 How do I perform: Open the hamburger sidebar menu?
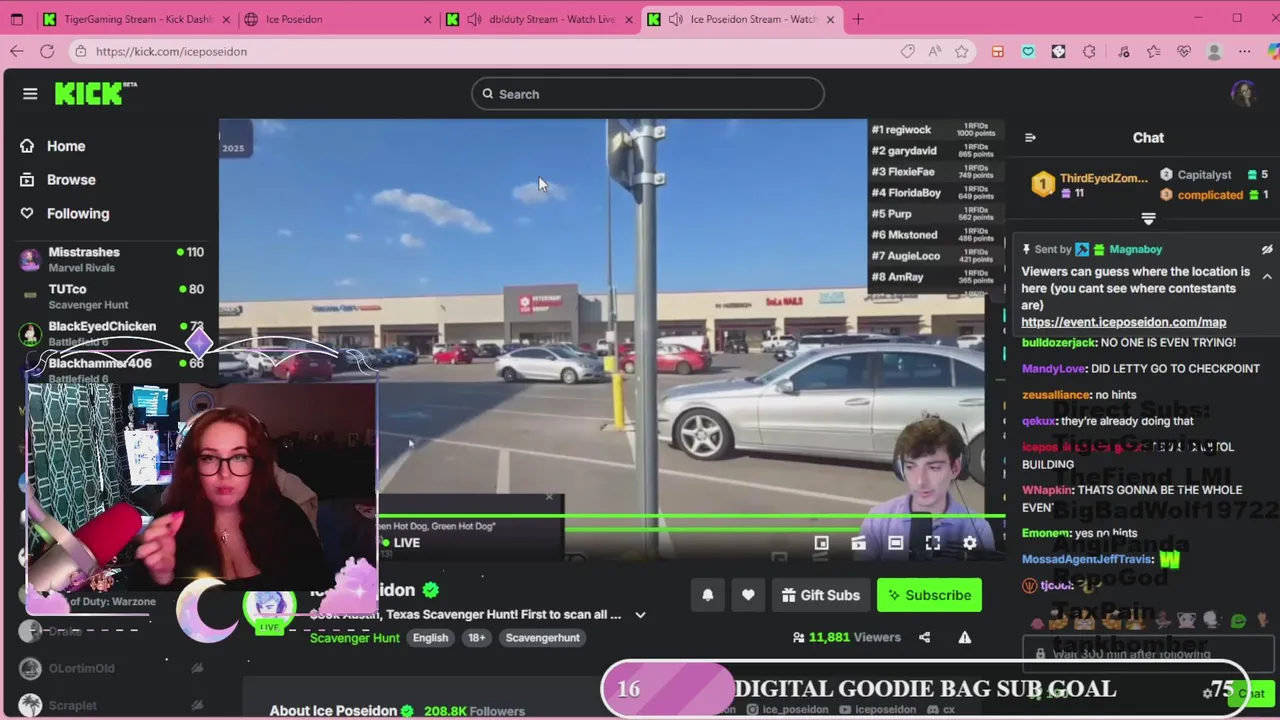[x=30, y=94]
